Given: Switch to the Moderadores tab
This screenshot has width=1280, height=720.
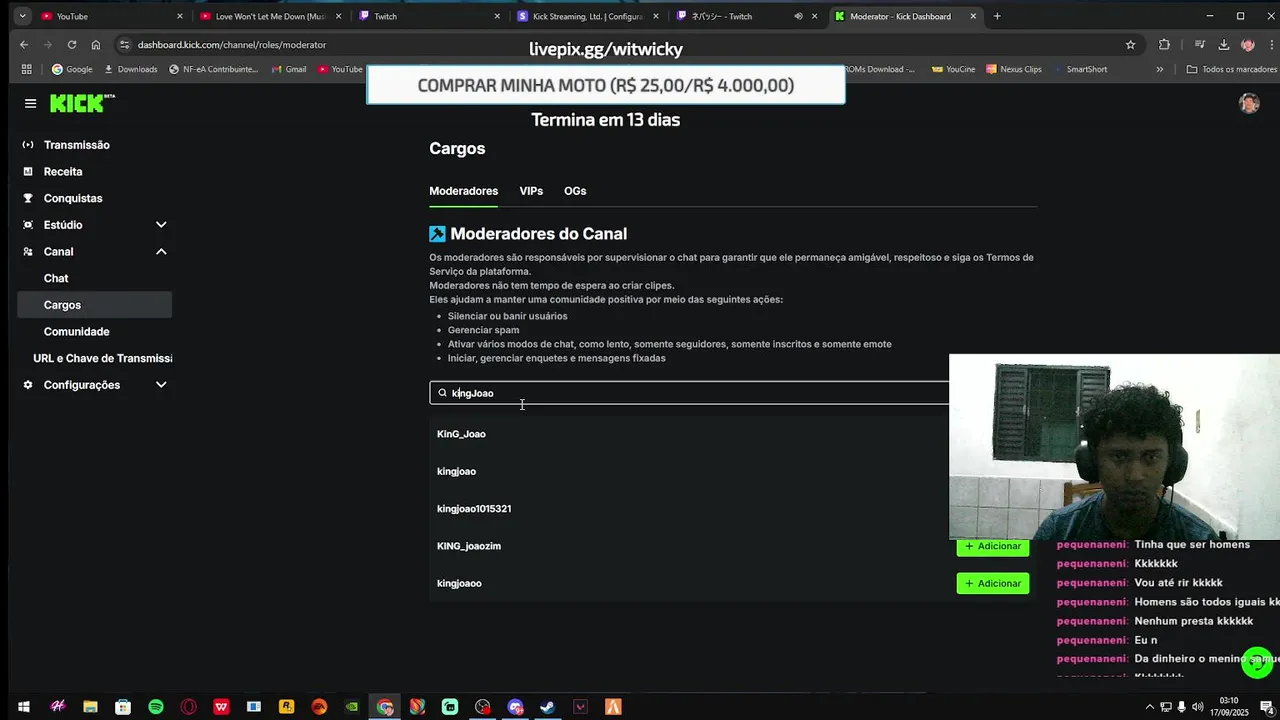Looking at the screenshot, I should pyautogui.click(x=463, y=191).
